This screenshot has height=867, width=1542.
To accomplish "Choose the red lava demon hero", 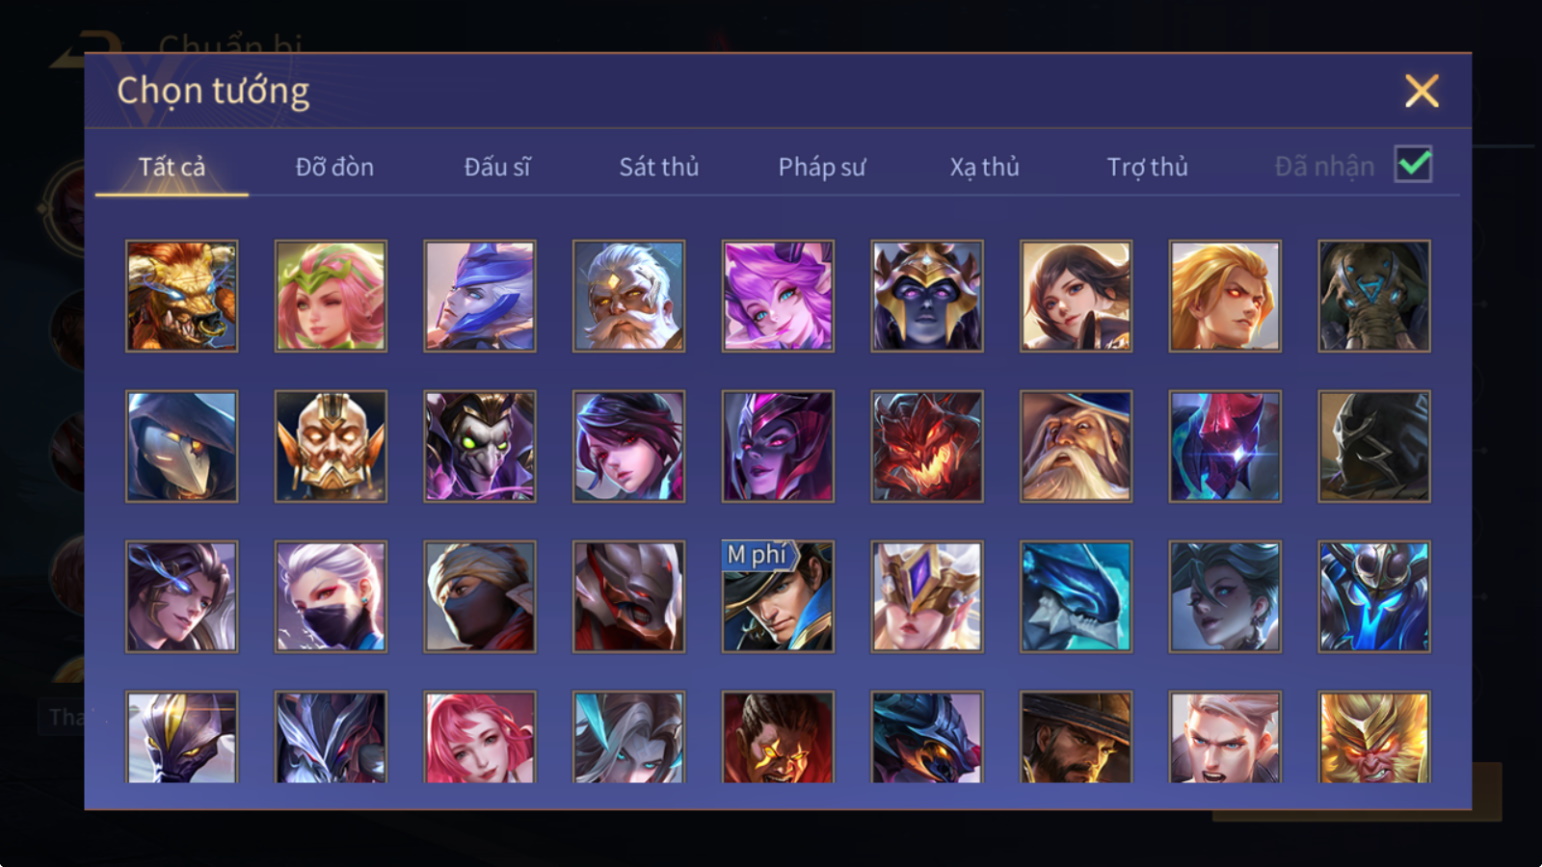I will pos(927,446).
